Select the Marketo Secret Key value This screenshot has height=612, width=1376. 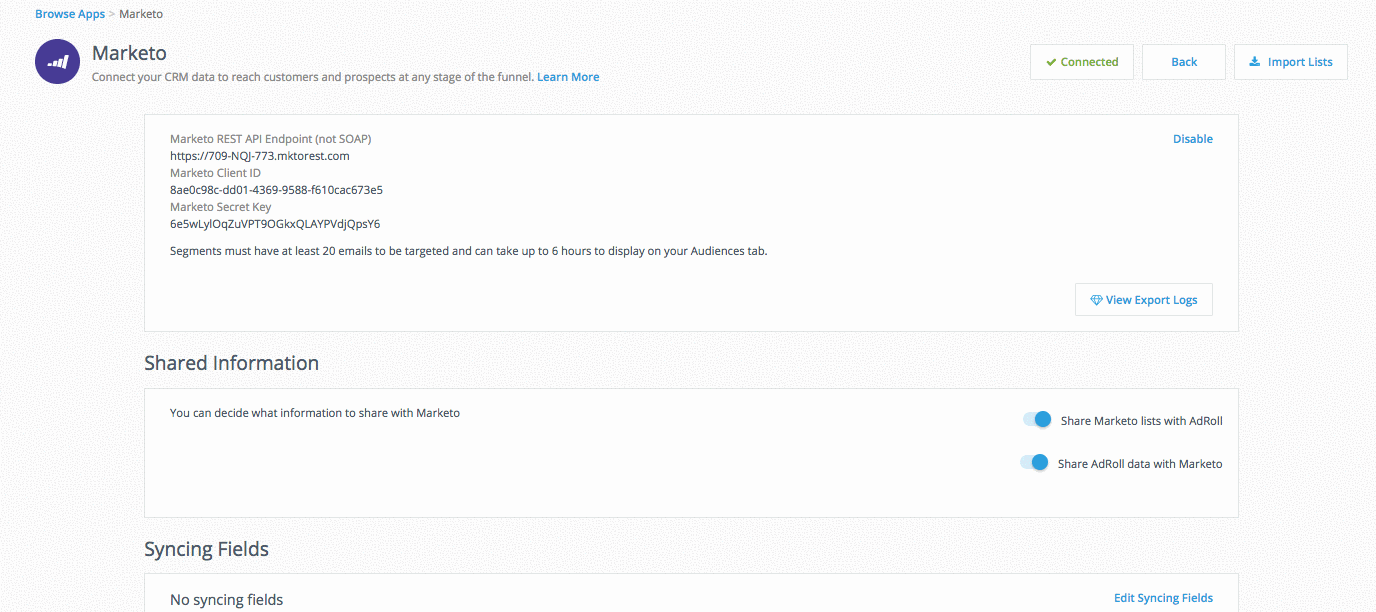pos(274,224)
